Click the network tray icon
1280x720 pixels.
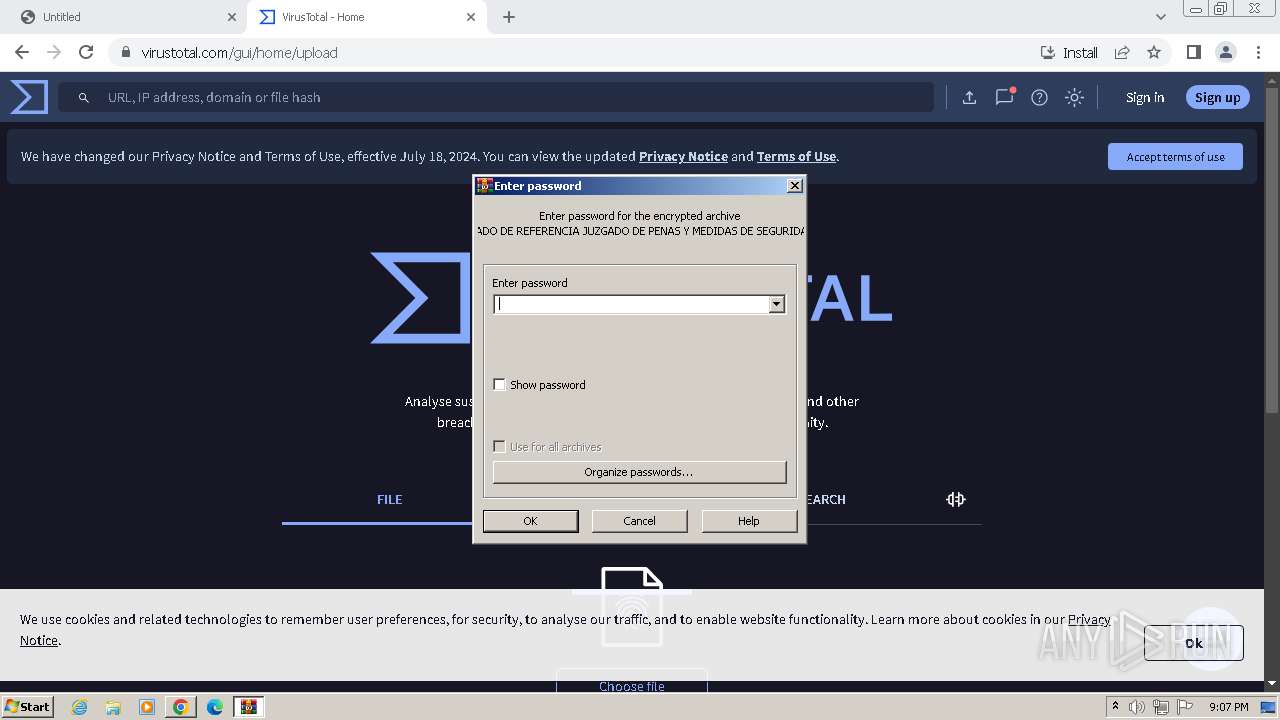click(1161, 707)
